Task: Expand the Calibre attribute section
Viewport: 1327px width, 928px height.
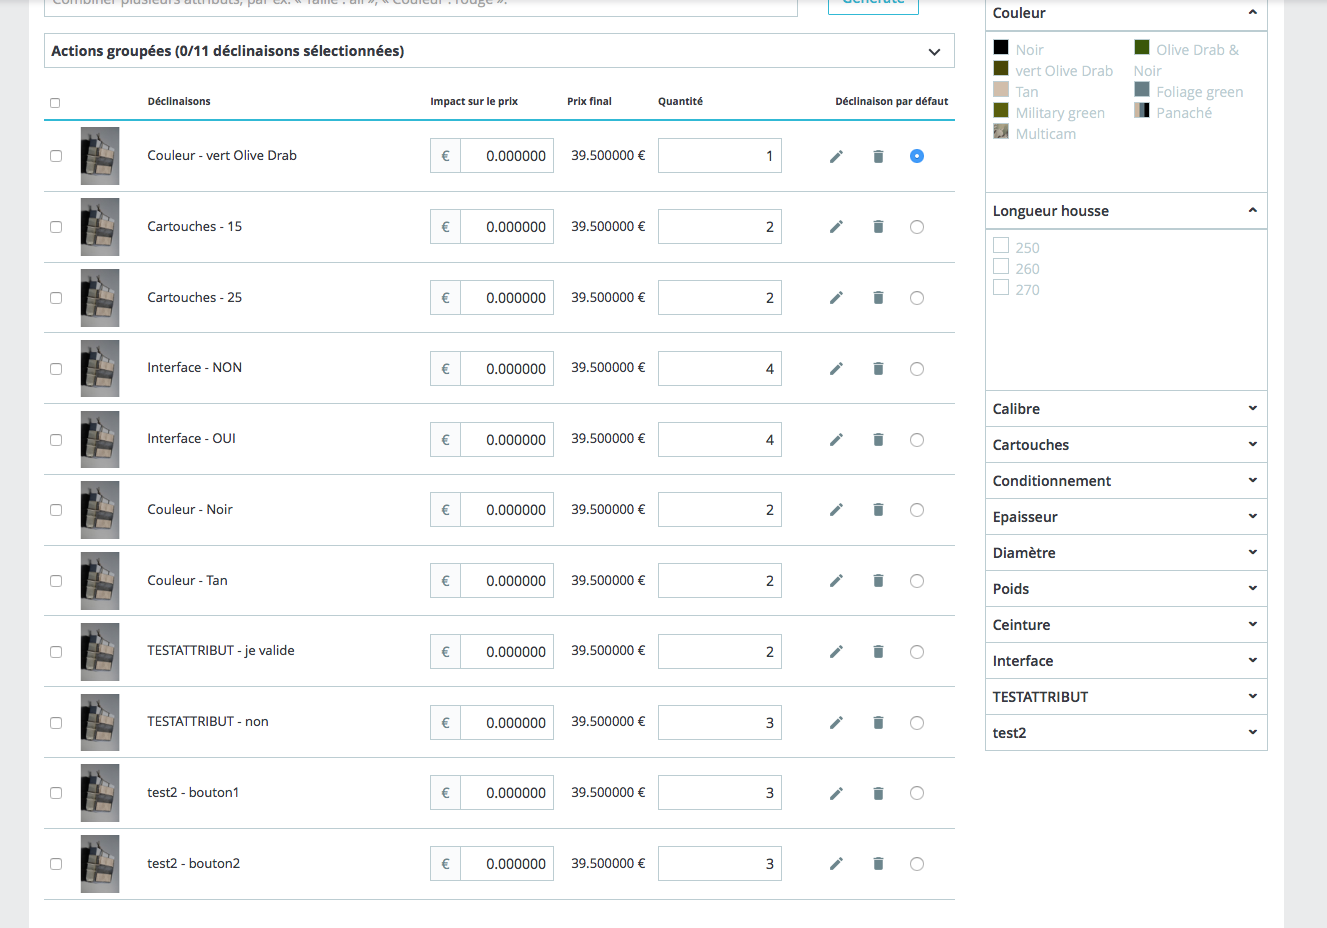Action: tap(1126, 409)
